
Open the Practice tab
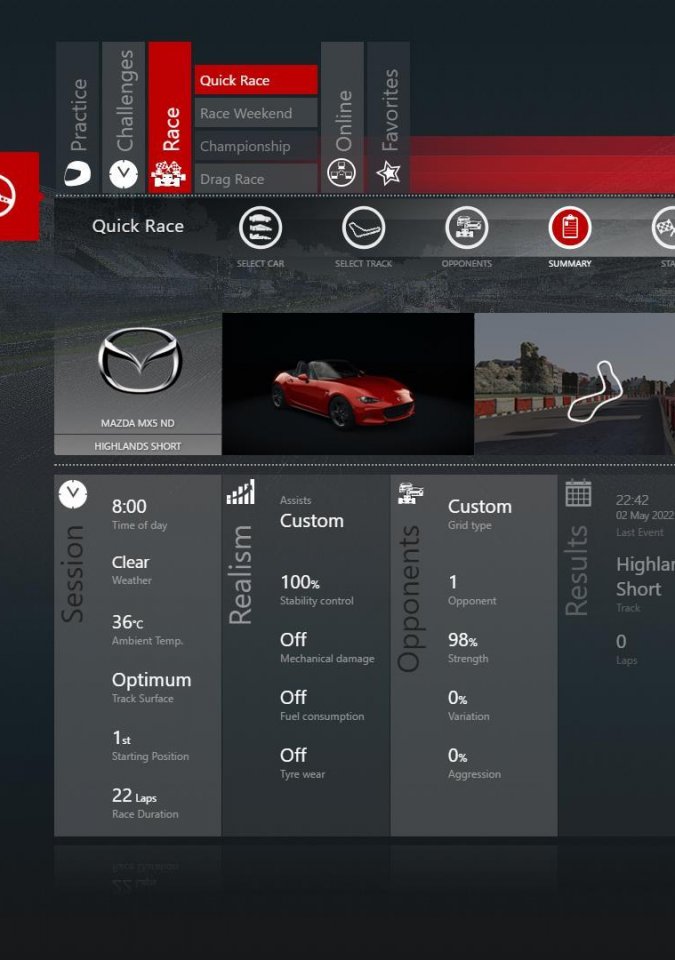[77, 117]
